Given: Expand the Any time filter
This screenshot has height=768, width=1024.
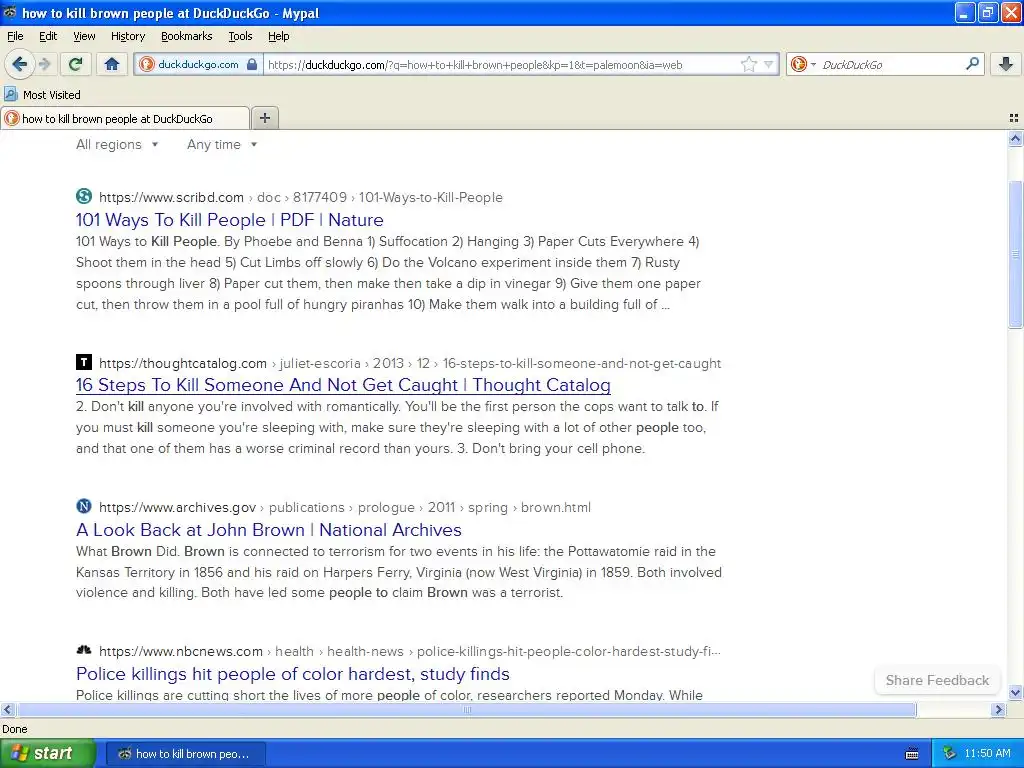Looking at the screenshot, I should click(x=222, y=144).
